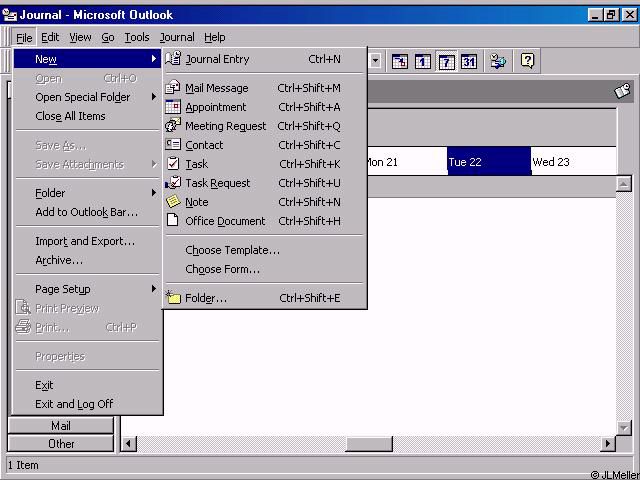Open the Edit menu

point(50,38)
